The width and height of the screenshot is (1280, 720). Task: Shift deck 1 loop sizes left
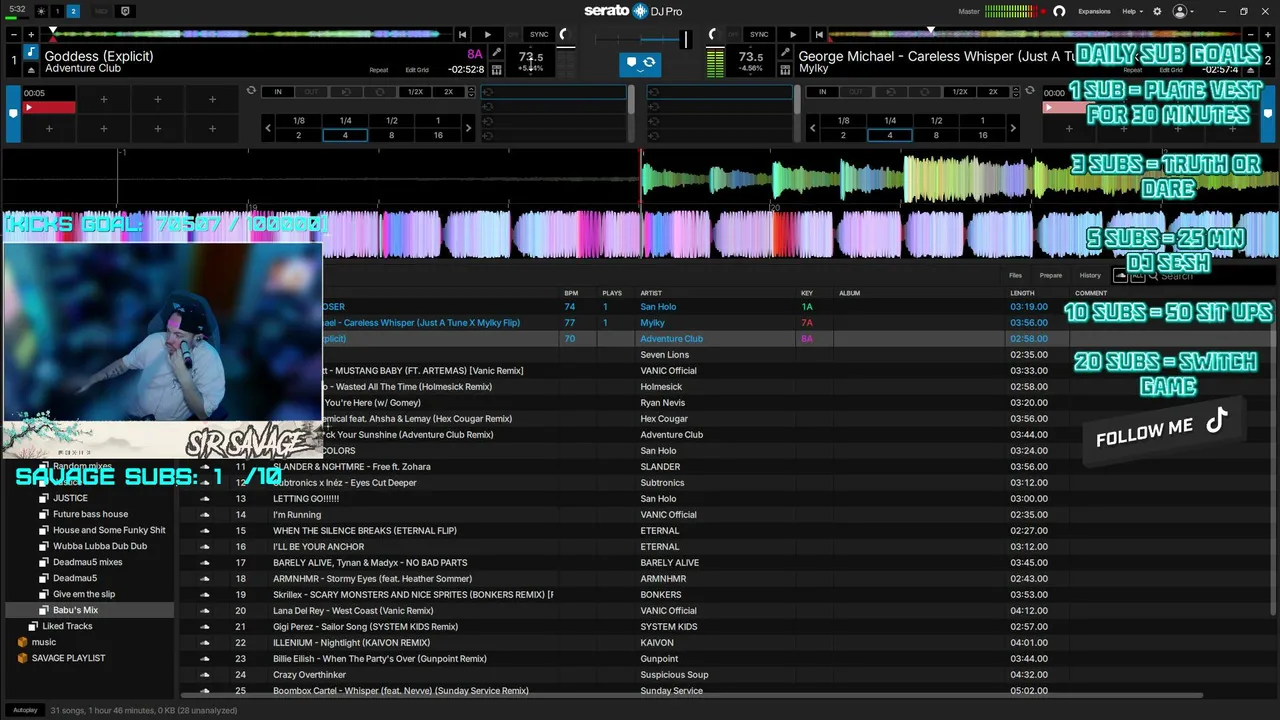click(x=268, y=128)
